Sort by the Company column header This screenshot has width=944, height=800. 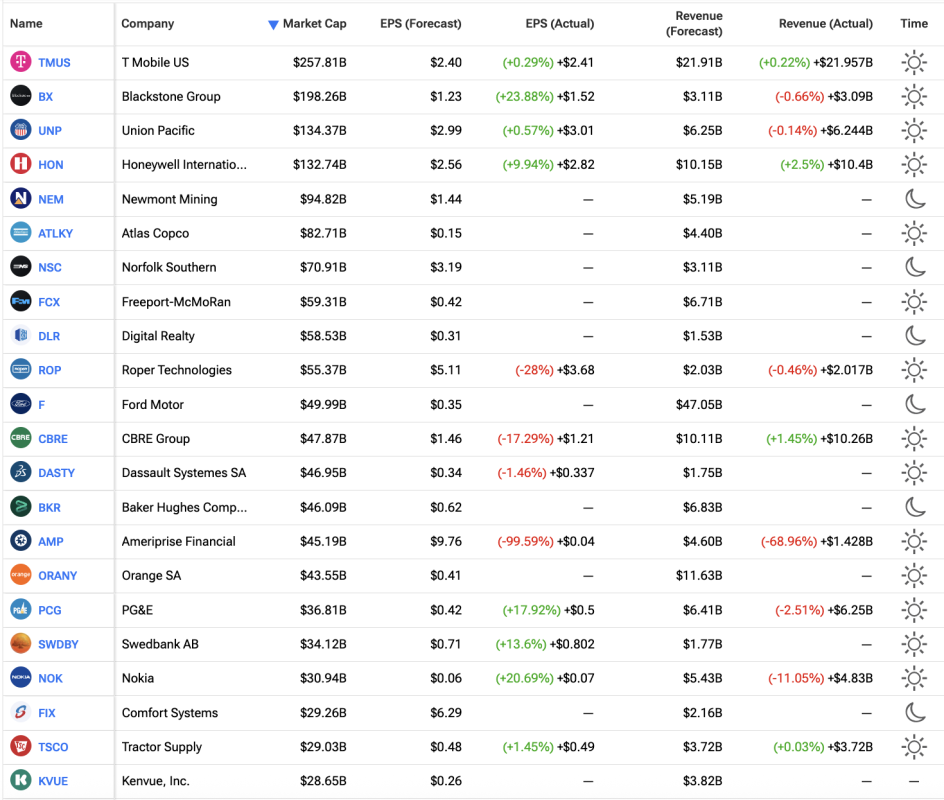(x=148, y=23)
